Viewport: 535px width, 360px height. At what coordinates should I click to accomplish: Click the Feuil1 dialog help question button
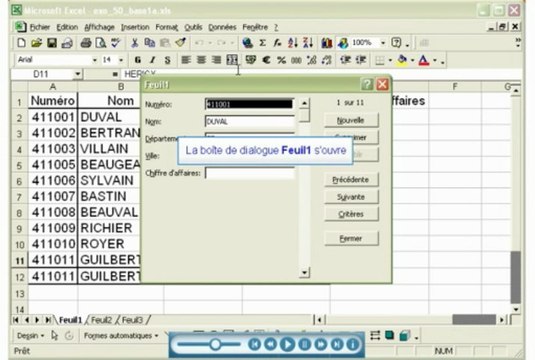(x=367, y=84)
